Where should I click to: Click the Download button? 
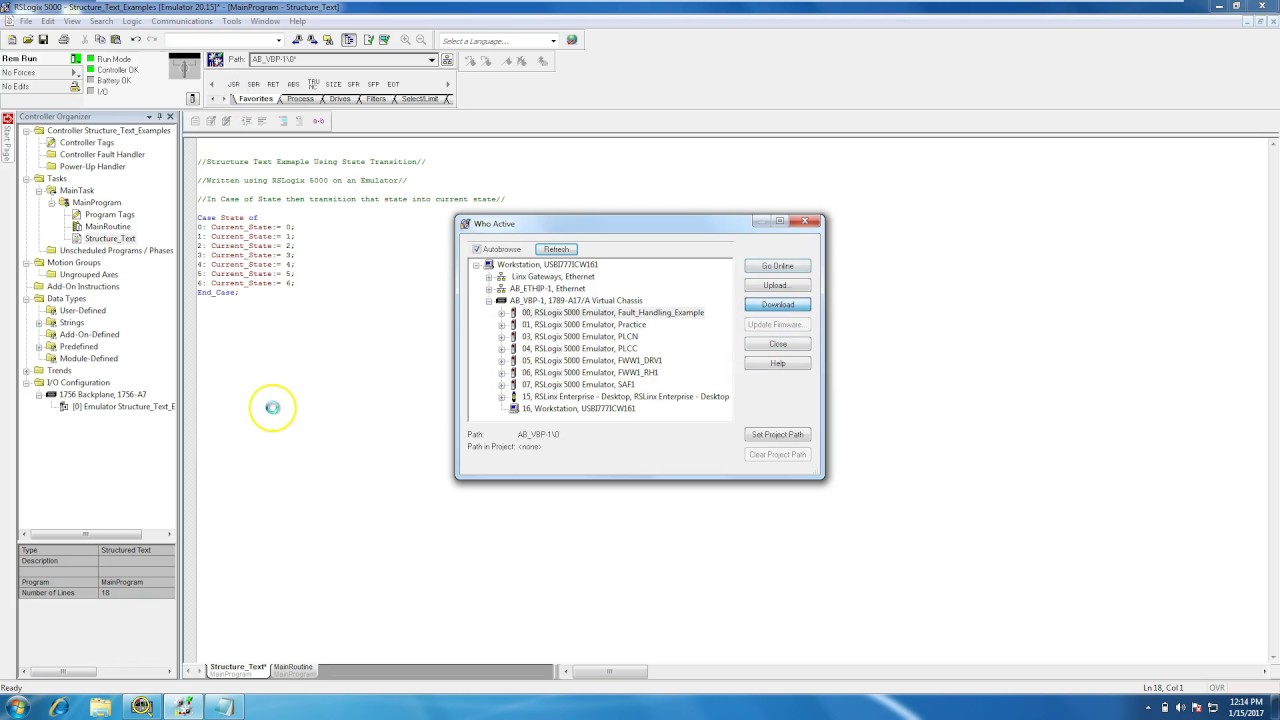pos(777,305)
